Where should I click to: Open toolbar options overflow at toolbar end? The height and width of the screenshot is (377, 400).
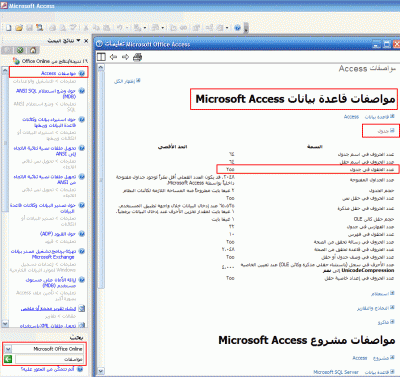click(246, 28)
